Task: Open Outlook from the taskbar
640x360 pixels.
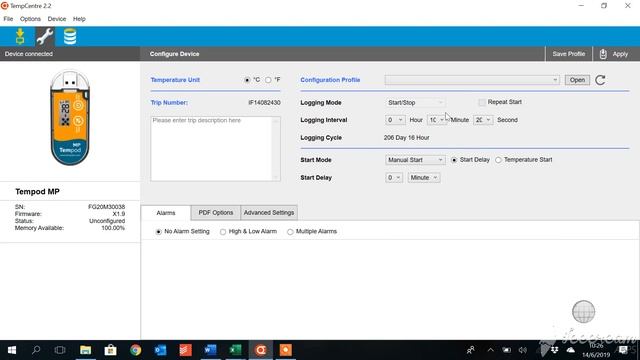Action: click(x=160, y=350)
